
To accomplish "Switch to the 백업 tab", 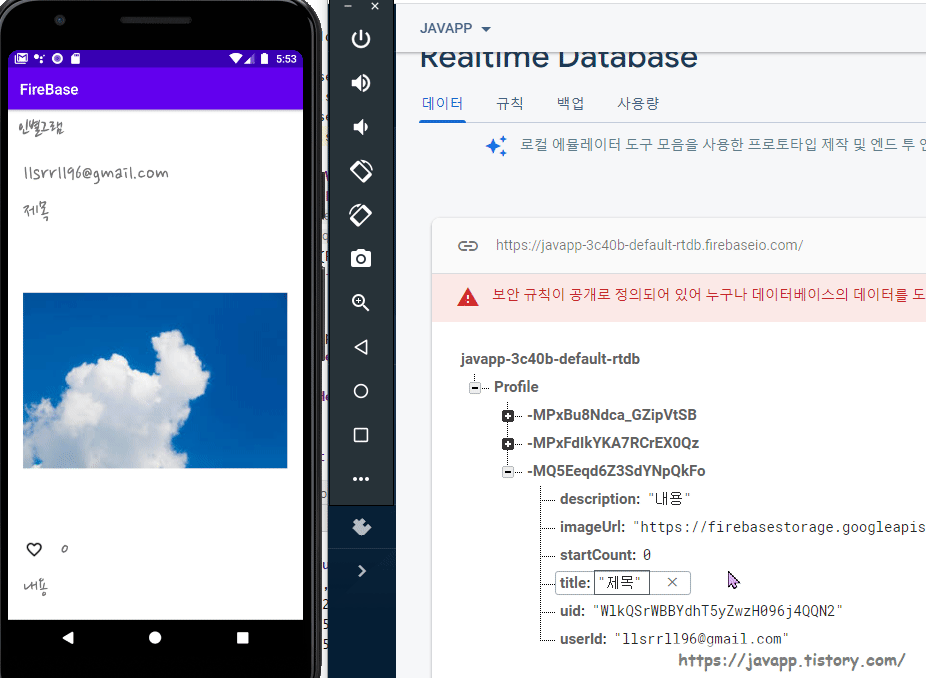I will click(570, 104).
